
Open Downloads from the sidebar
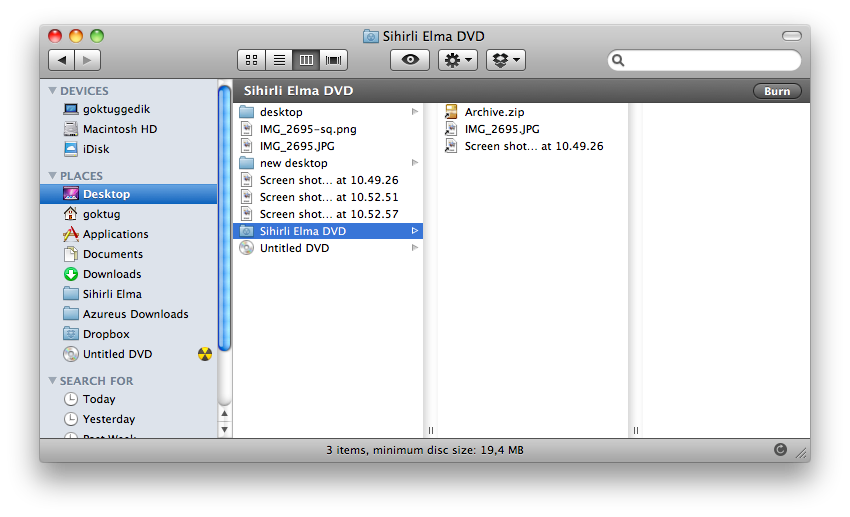click(x=111, y=274)
